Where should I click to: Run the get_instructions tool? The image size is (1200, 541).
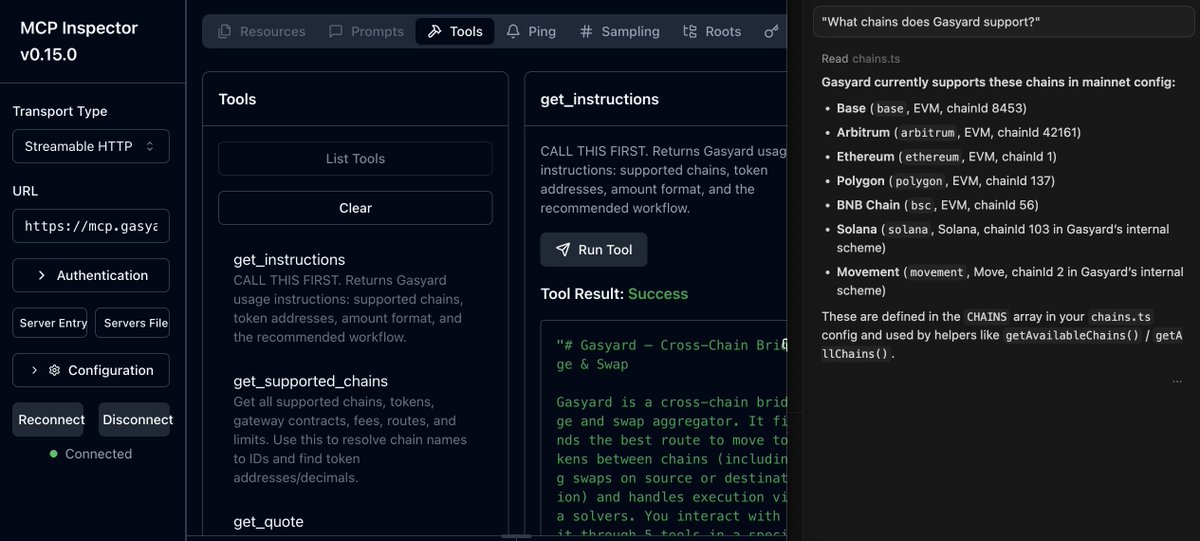(594, 250)
